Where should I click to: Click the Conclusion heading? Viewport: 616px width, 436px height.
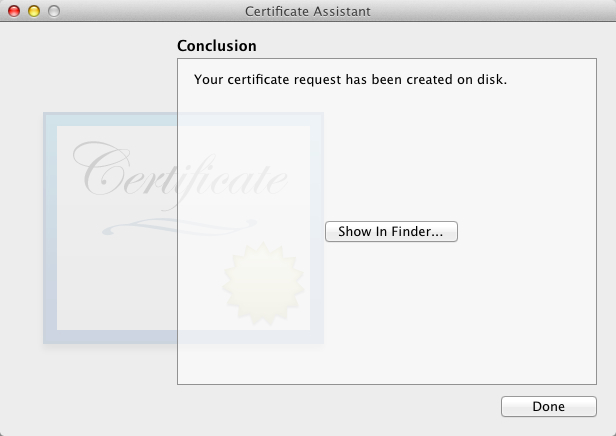[x=216, y=46]
